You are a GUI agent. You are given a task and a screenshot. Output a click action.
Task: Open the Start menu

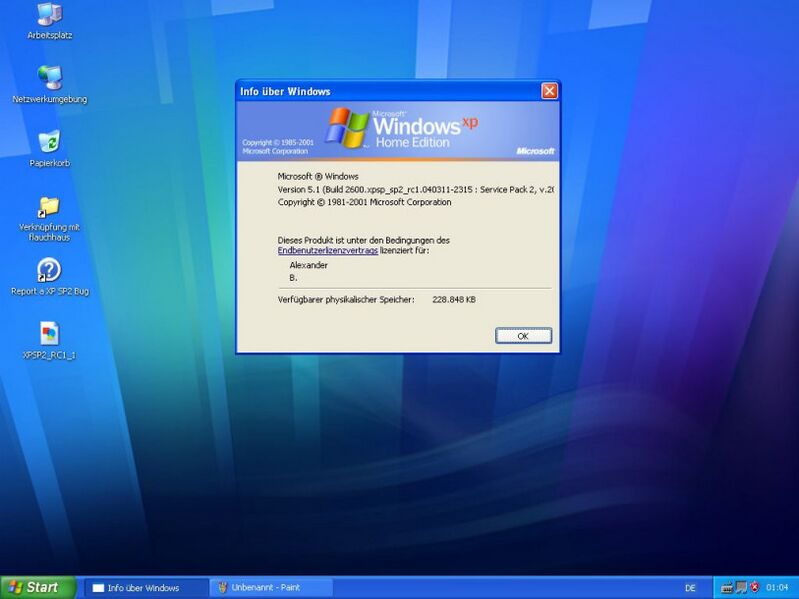click(38, 587)
